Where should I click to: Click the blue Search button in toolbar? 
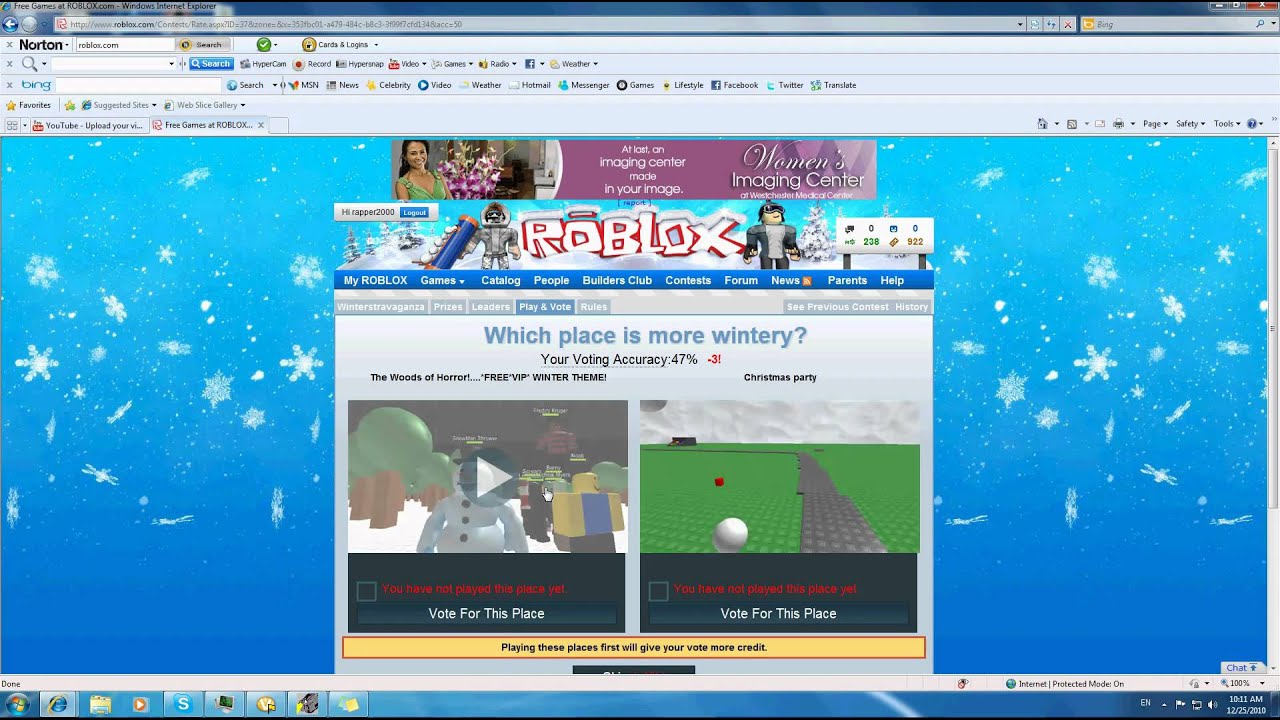(x=211, y=64)
